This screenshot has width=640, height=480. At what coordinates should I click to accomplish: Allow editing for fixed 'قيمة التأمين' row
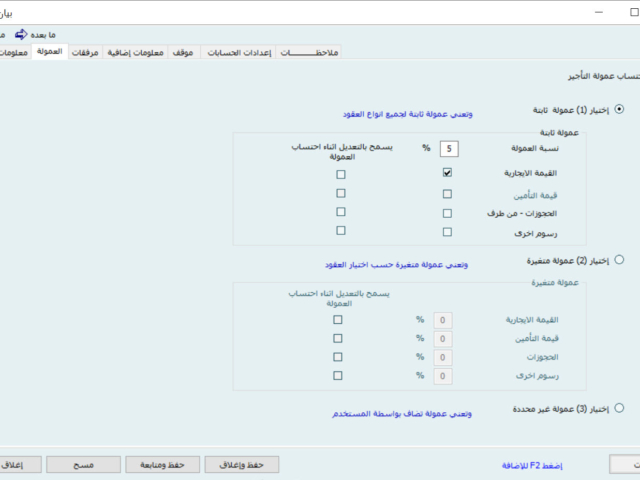pos(341,193)
